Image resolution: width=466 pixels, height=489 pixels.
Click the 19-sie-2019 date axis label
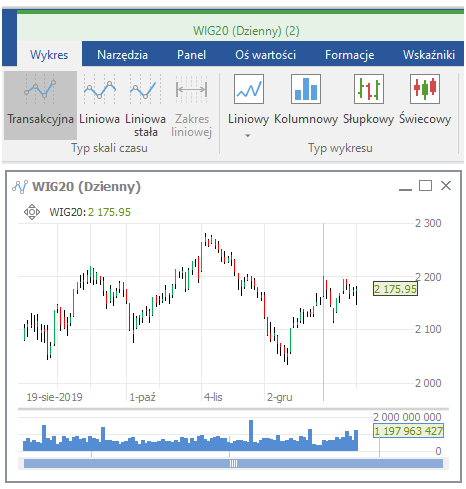54,397
